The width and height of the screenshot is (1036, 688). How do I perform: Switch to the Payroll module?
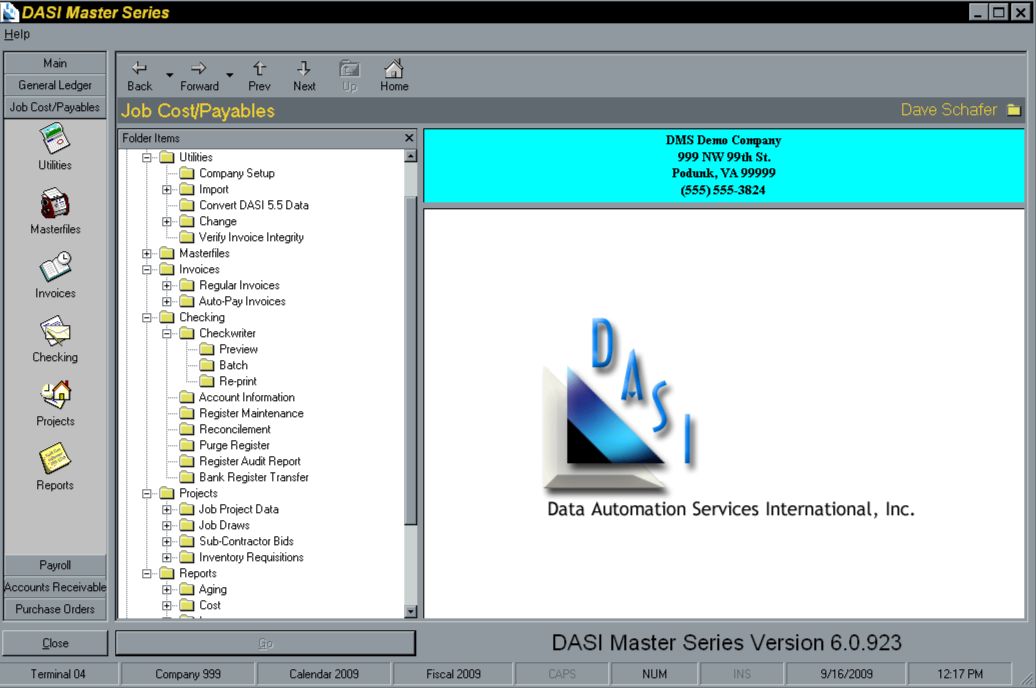pos(55,565)
